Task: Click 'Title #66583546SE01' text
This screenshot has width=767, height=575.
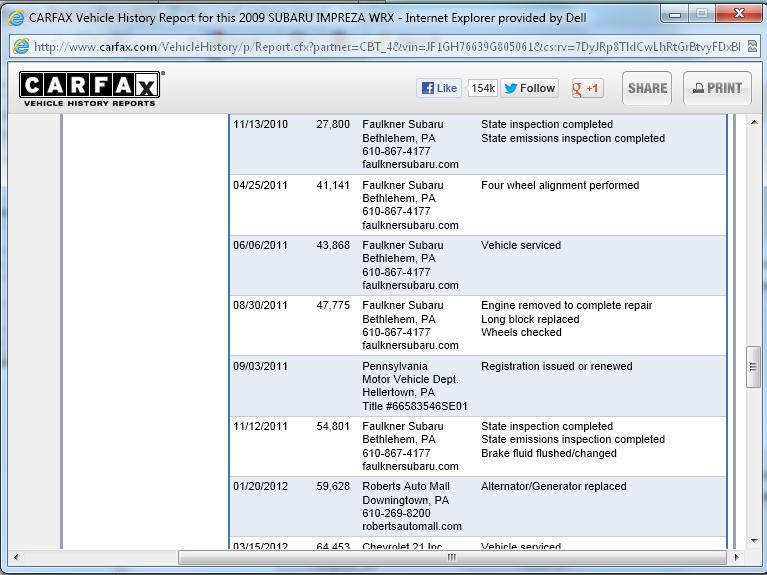Action: (415, 406)
